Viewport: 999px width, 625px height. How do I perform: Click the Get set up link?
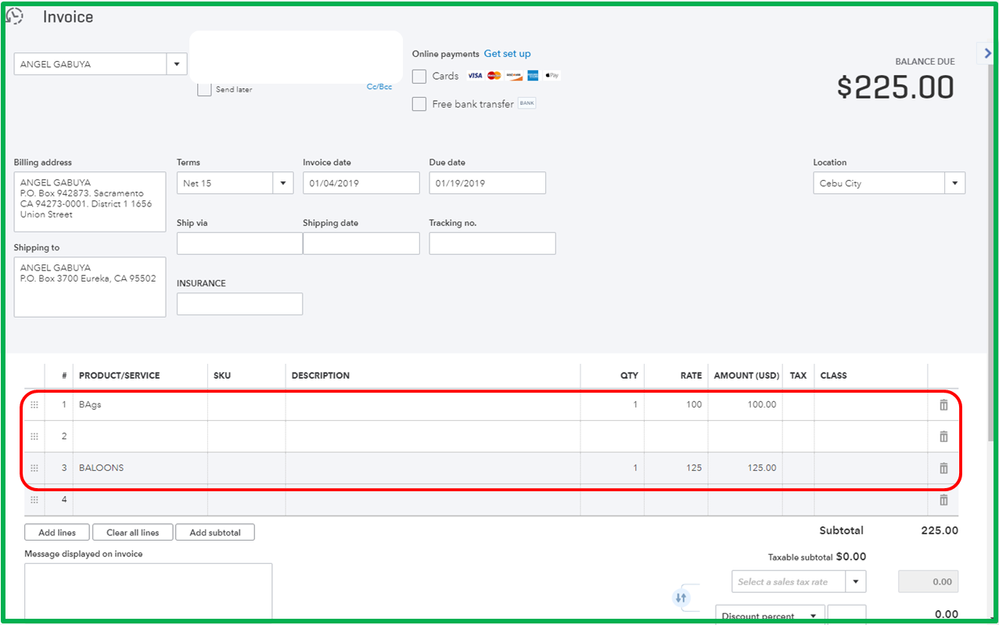pos(507,54)
